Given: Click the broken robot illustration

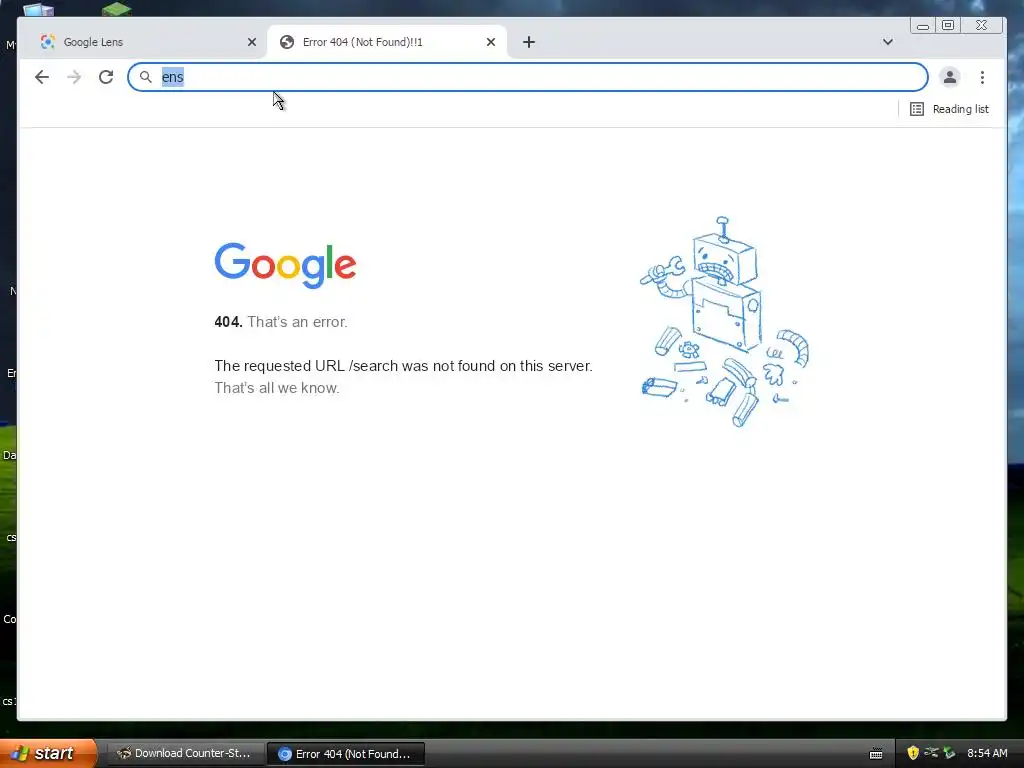Looking at the screenshot, I should click(724, 322).
